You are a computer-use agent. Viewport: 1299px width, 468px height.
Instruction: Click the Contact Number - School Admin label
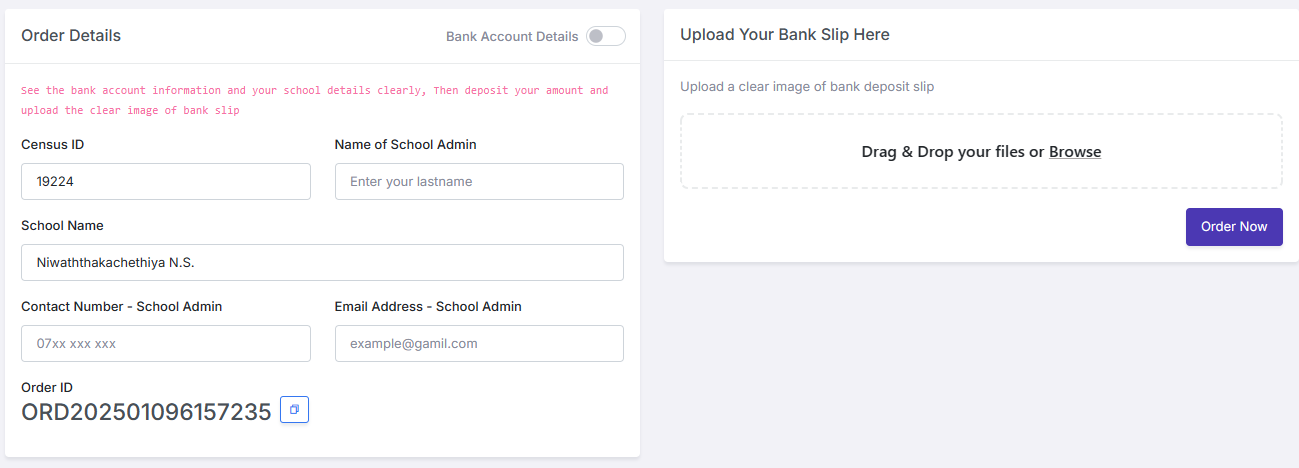121,306
